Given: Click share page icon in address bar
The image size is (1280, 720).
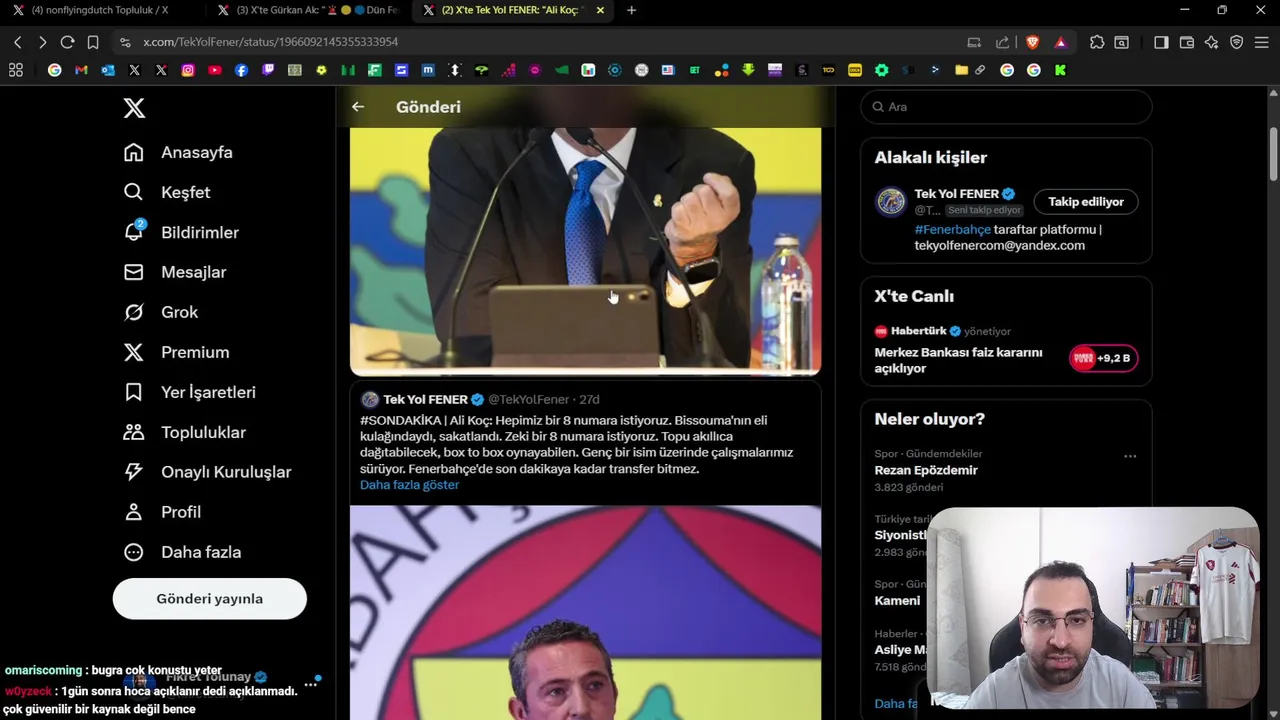Looking at the screenshot, I should click(x=1002, y=42).
